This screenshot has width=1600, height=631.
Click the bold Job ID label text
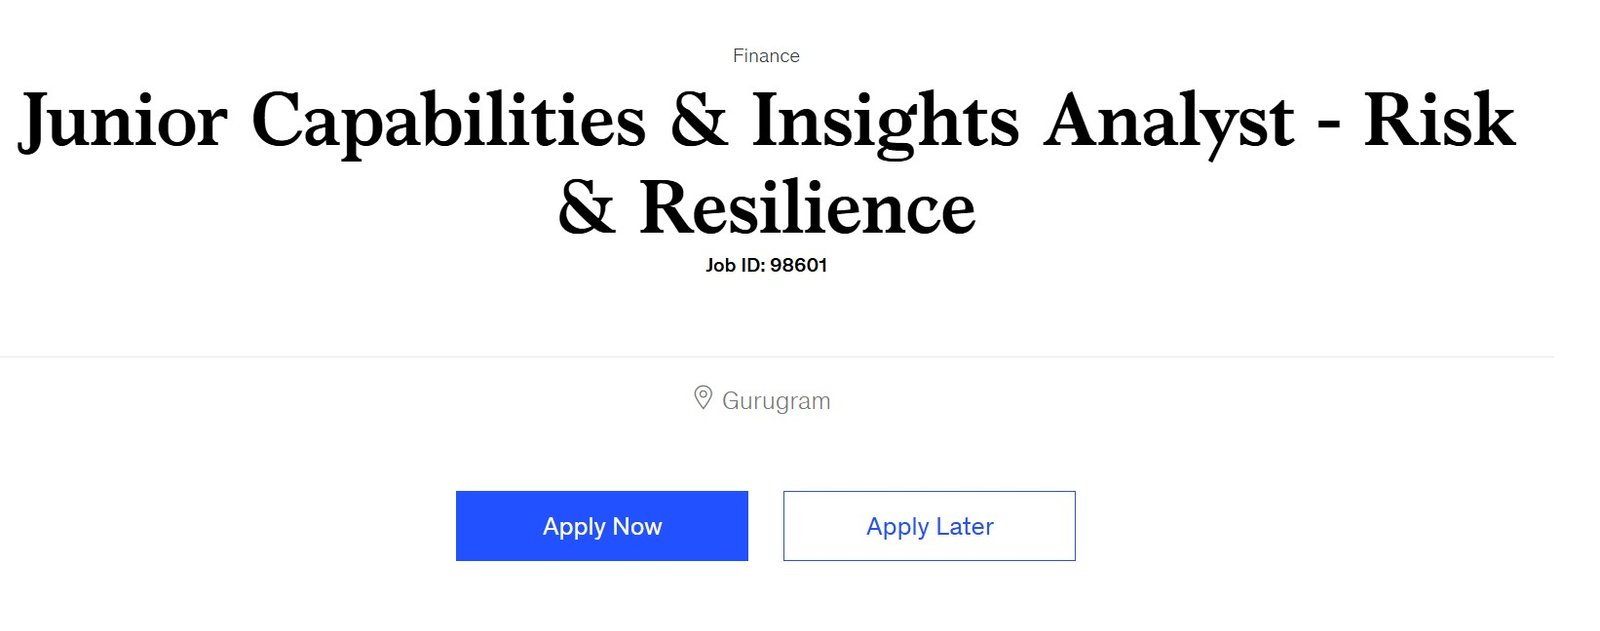[x=735, y=265]
